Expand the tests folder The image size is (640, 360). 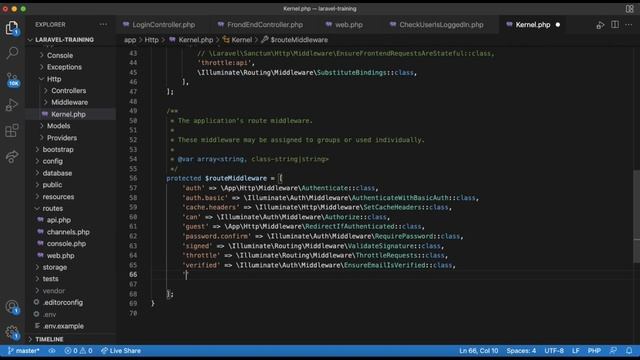pyautogui.click(x=50, y=279)
